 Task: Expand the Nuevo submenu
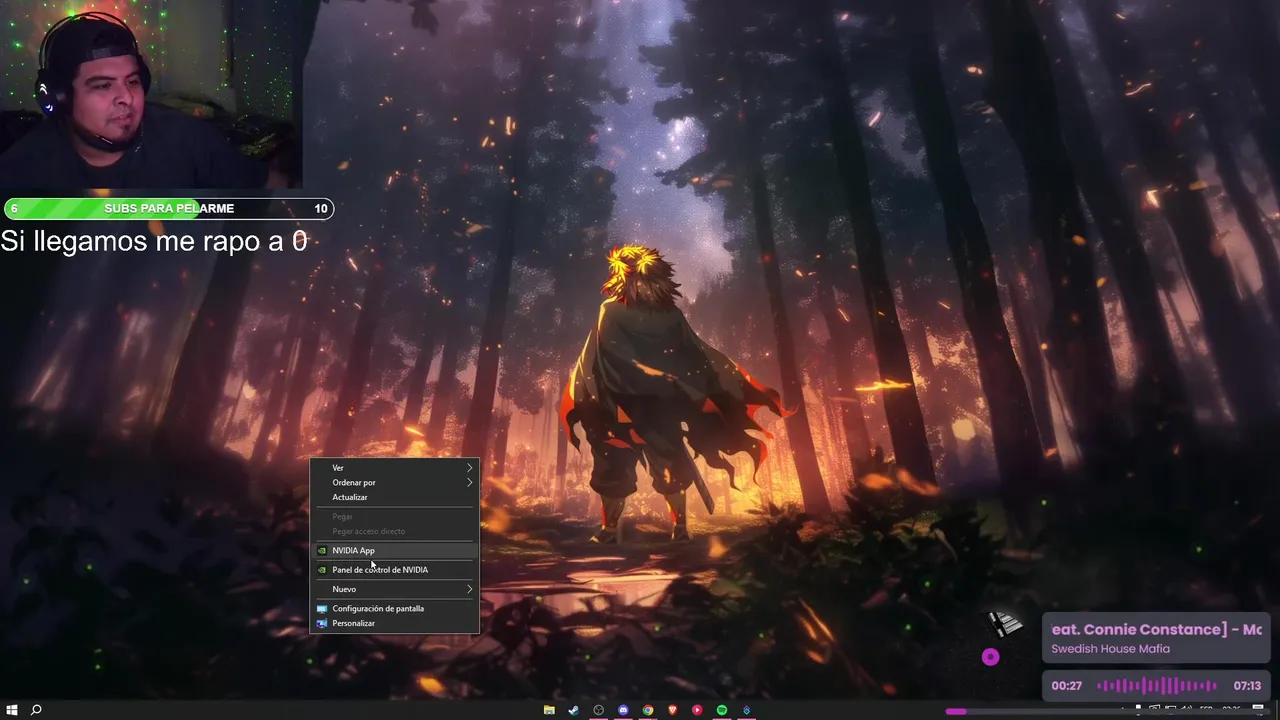[x=394, y=589]
